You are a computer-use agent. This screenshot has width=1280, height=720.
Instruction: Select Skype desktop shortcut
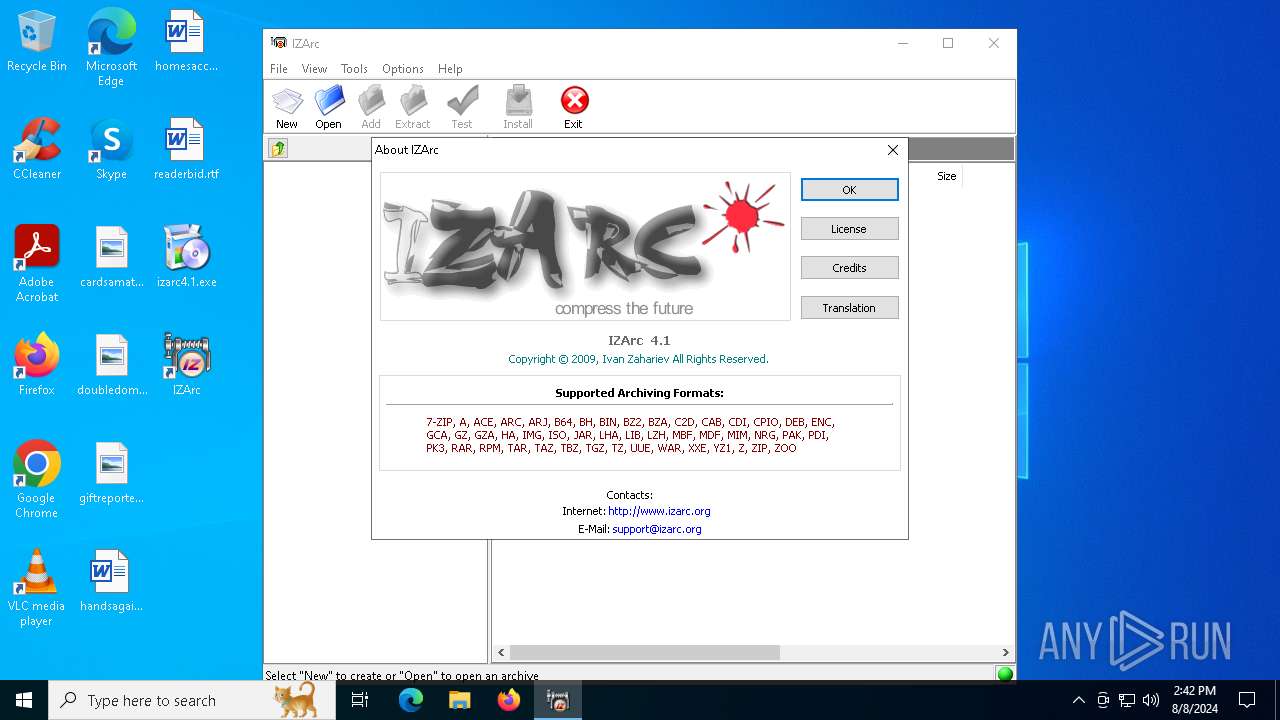coord(111,150)
